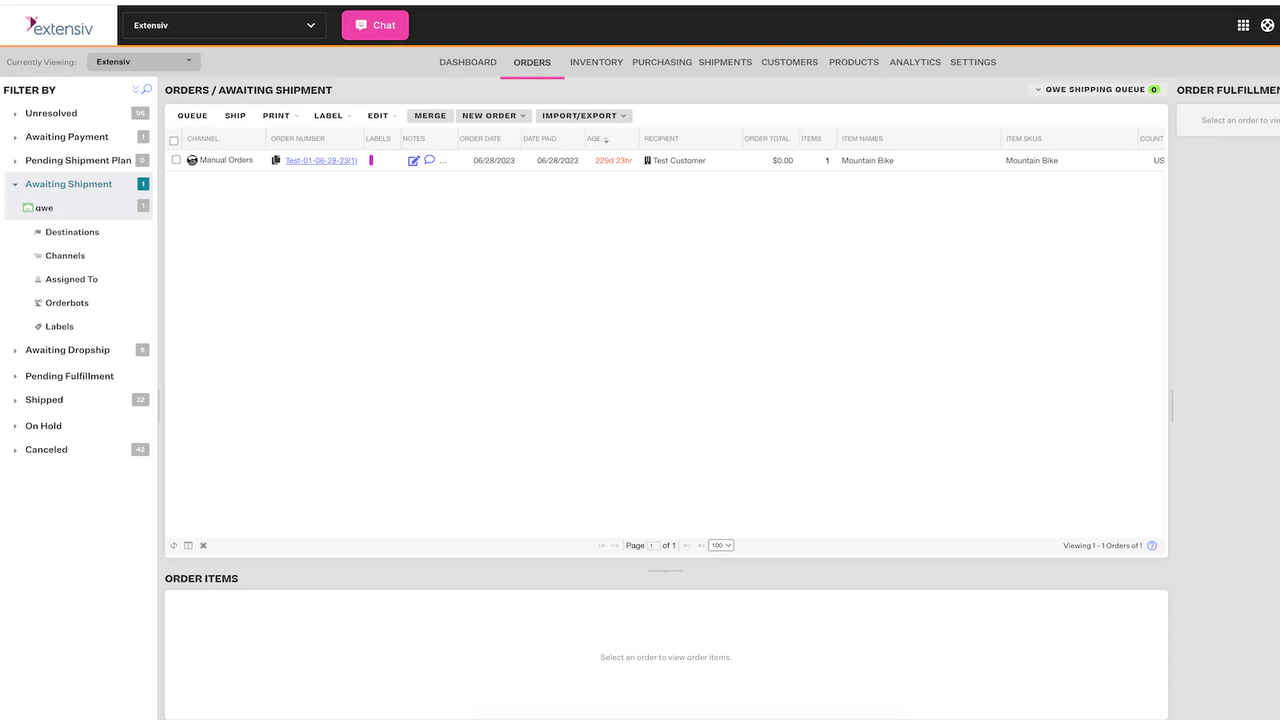Viewport: 1280px width, 720px height.
Task: Tick the checkbox on the Test Customer order row
Action: point(176,160)
